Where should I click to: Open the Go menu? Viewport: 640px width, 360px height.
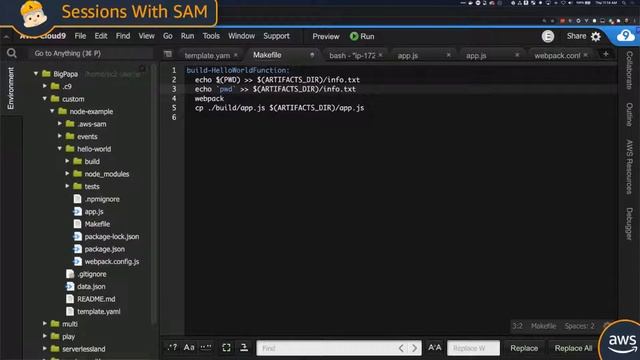pyautogui.click(x=167, y=36)
